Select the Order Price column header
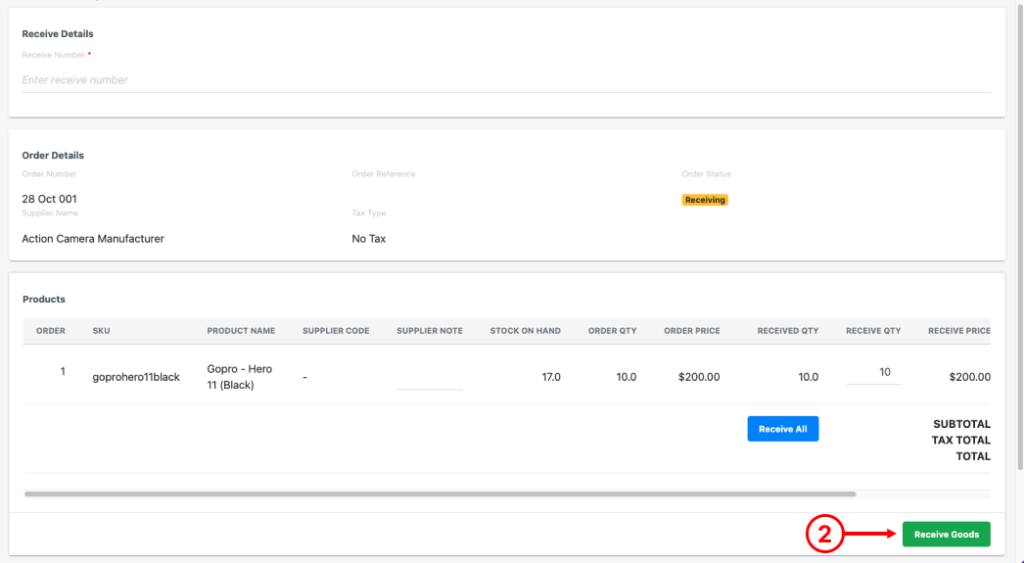Image resolution: width=1024 pixels, height=563 pixels. tap(692, 331)
